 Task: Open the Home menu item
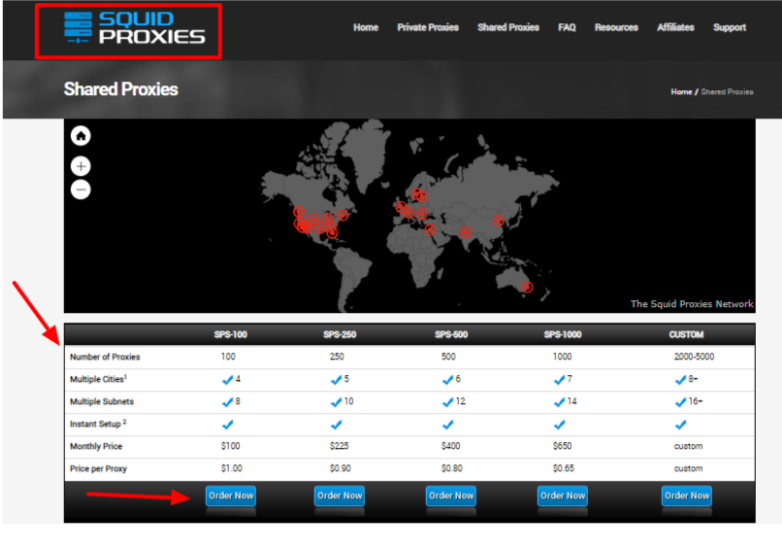tap(366, 27)
